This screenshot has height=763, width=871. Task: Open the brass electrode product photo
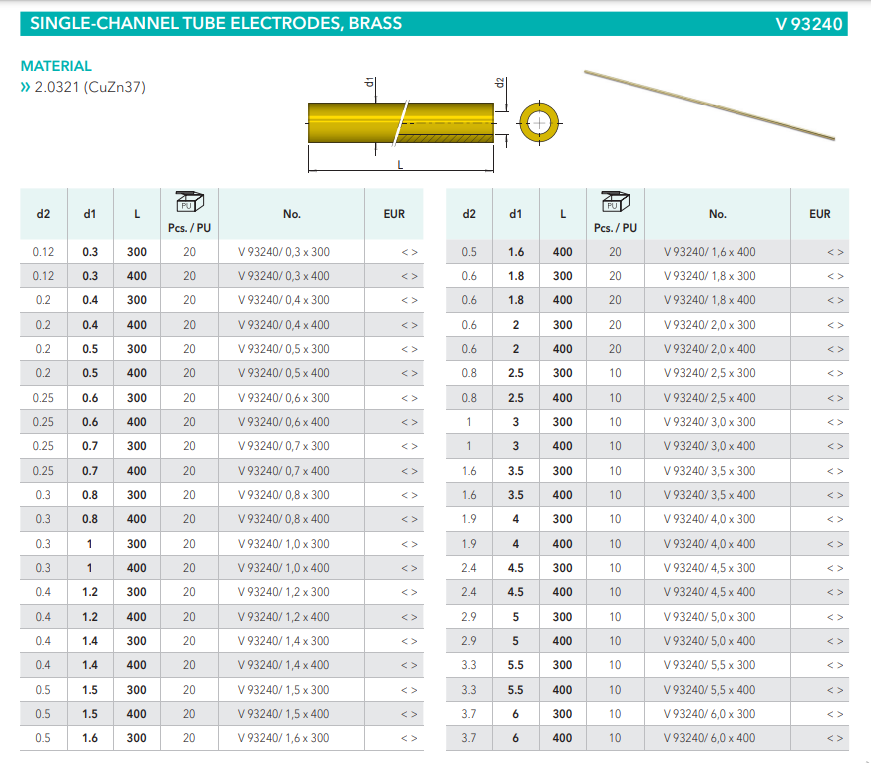point(709,103)
